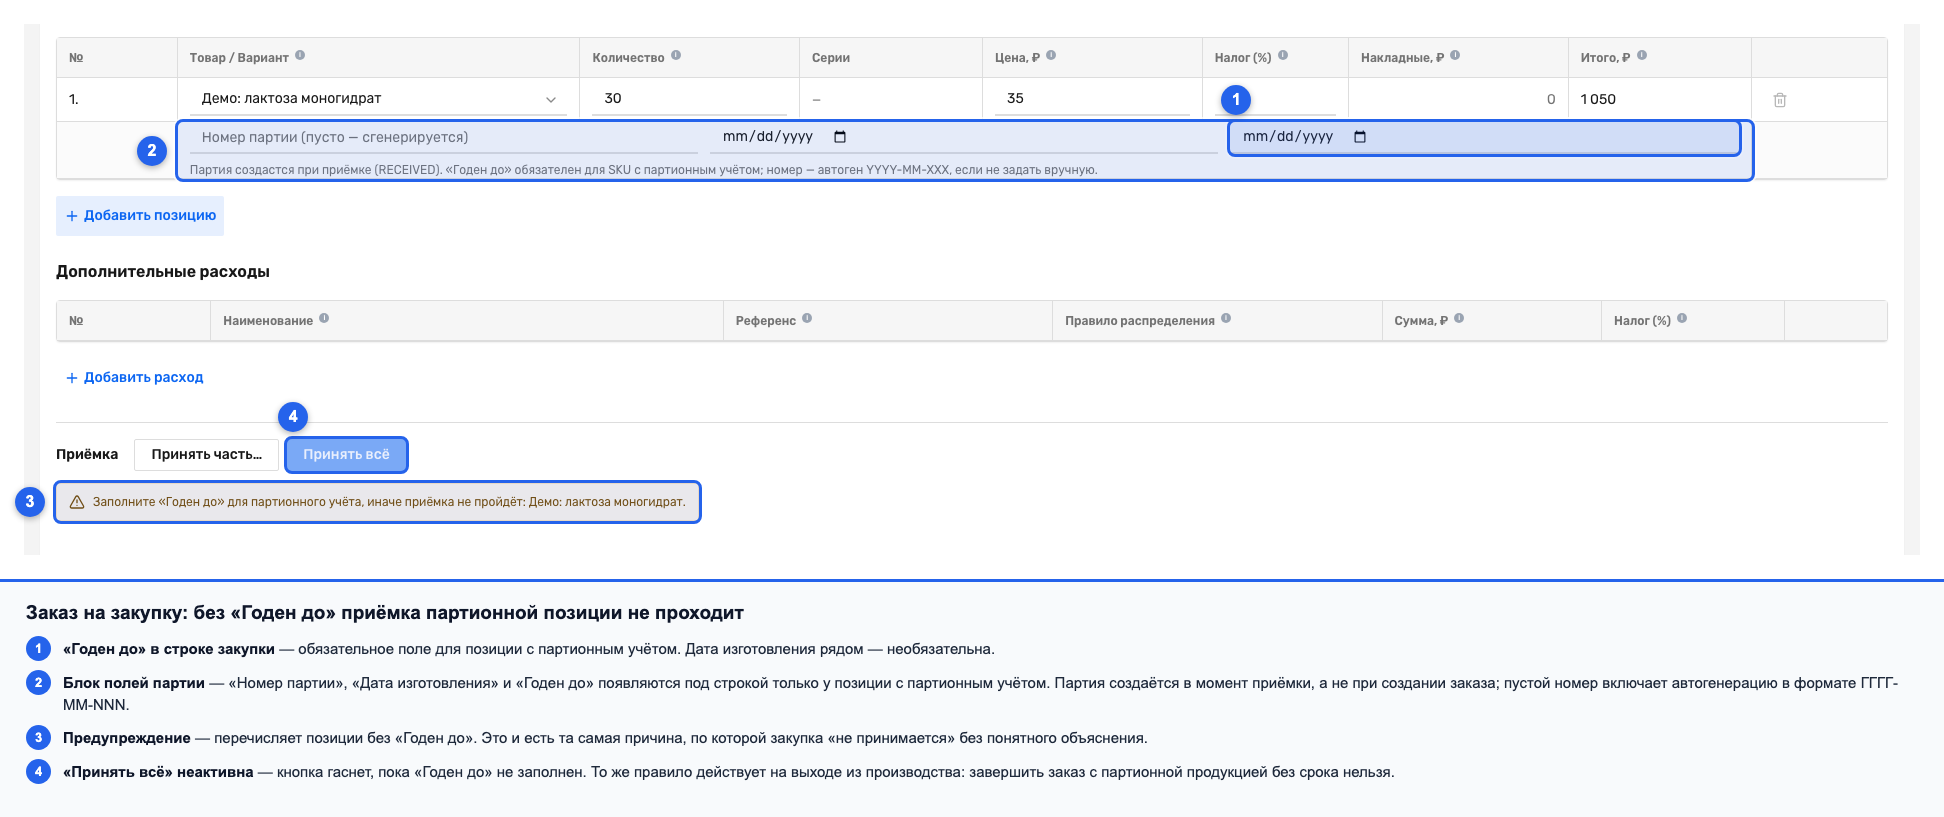1944x817 pixels.
Task: Open product dropdown Демо: лактоза моногидрат
Action: point(378,99)
